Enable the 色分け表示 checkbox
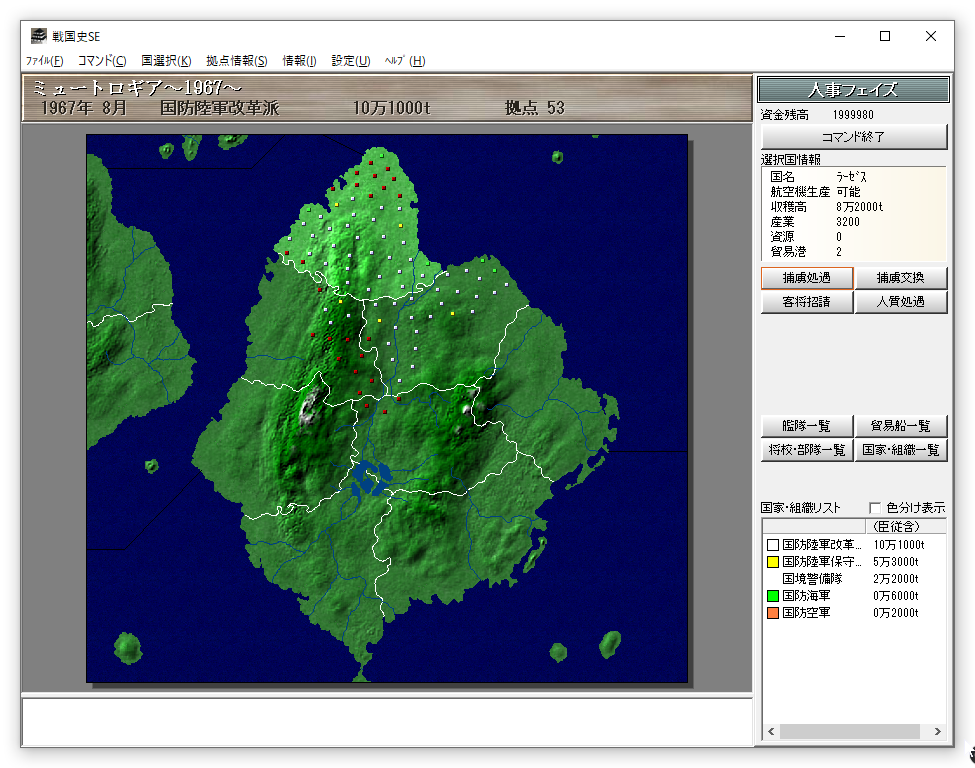 click(x=876, y=508)
